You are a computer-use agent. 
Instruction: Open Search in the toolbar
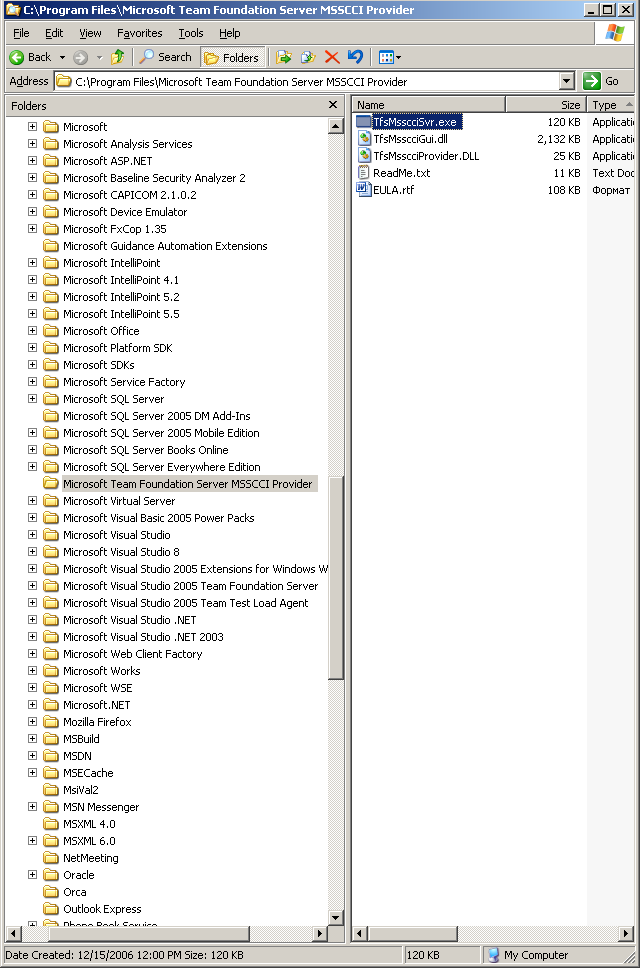pos(165,57)
